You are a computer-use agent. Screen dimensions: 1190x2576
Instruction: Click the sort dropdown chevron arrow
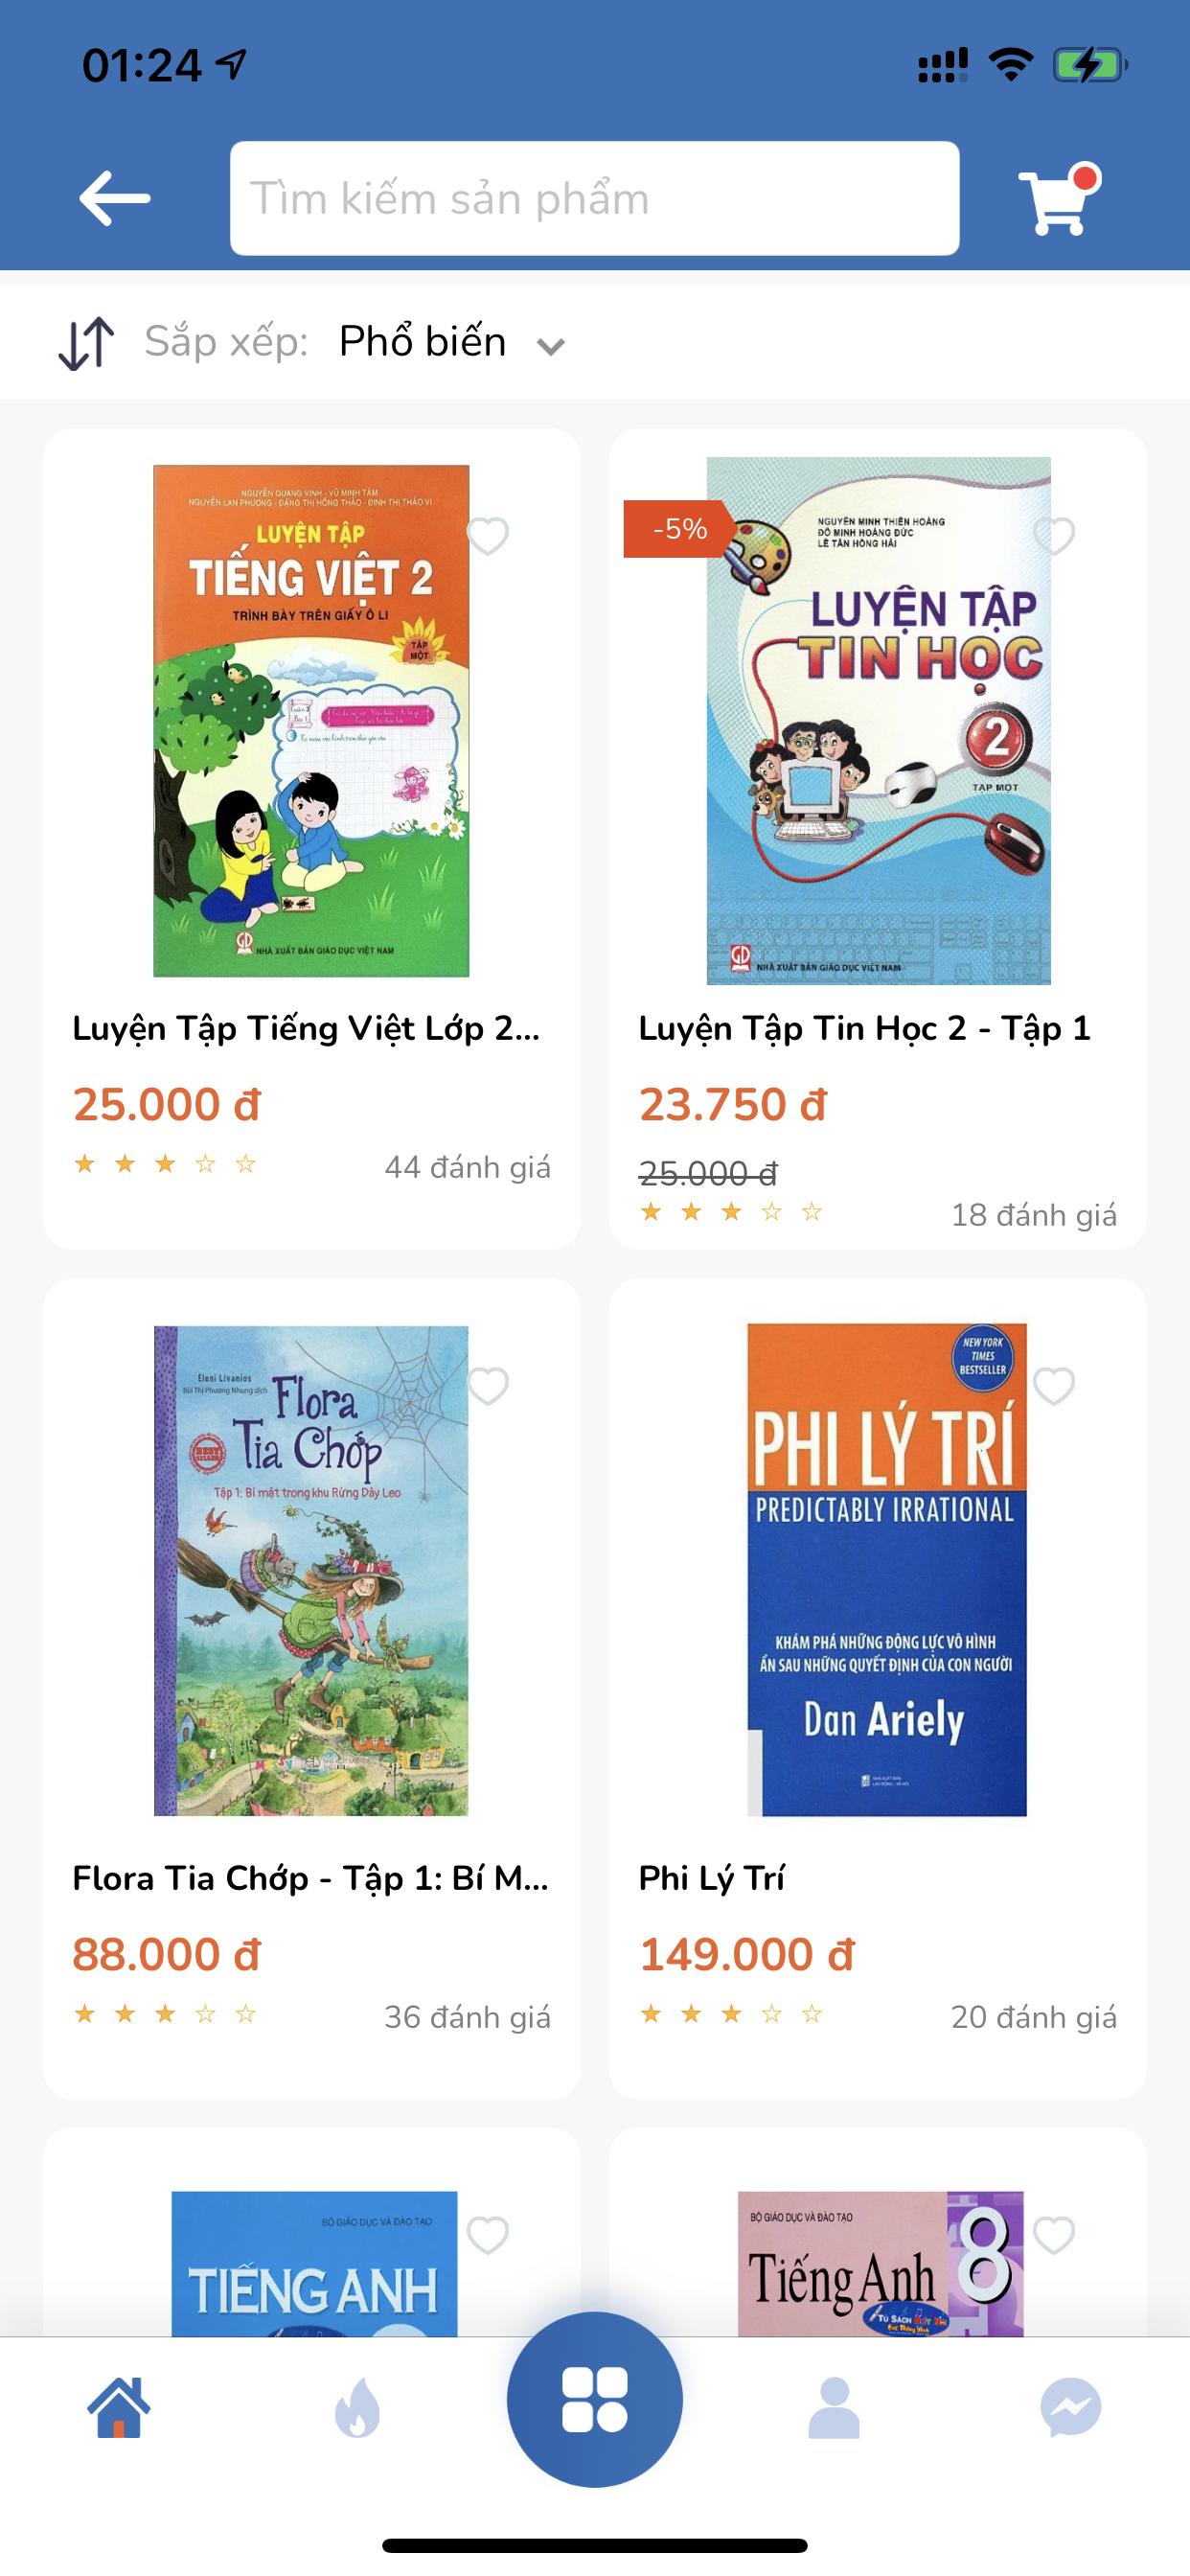coord(551,347)
